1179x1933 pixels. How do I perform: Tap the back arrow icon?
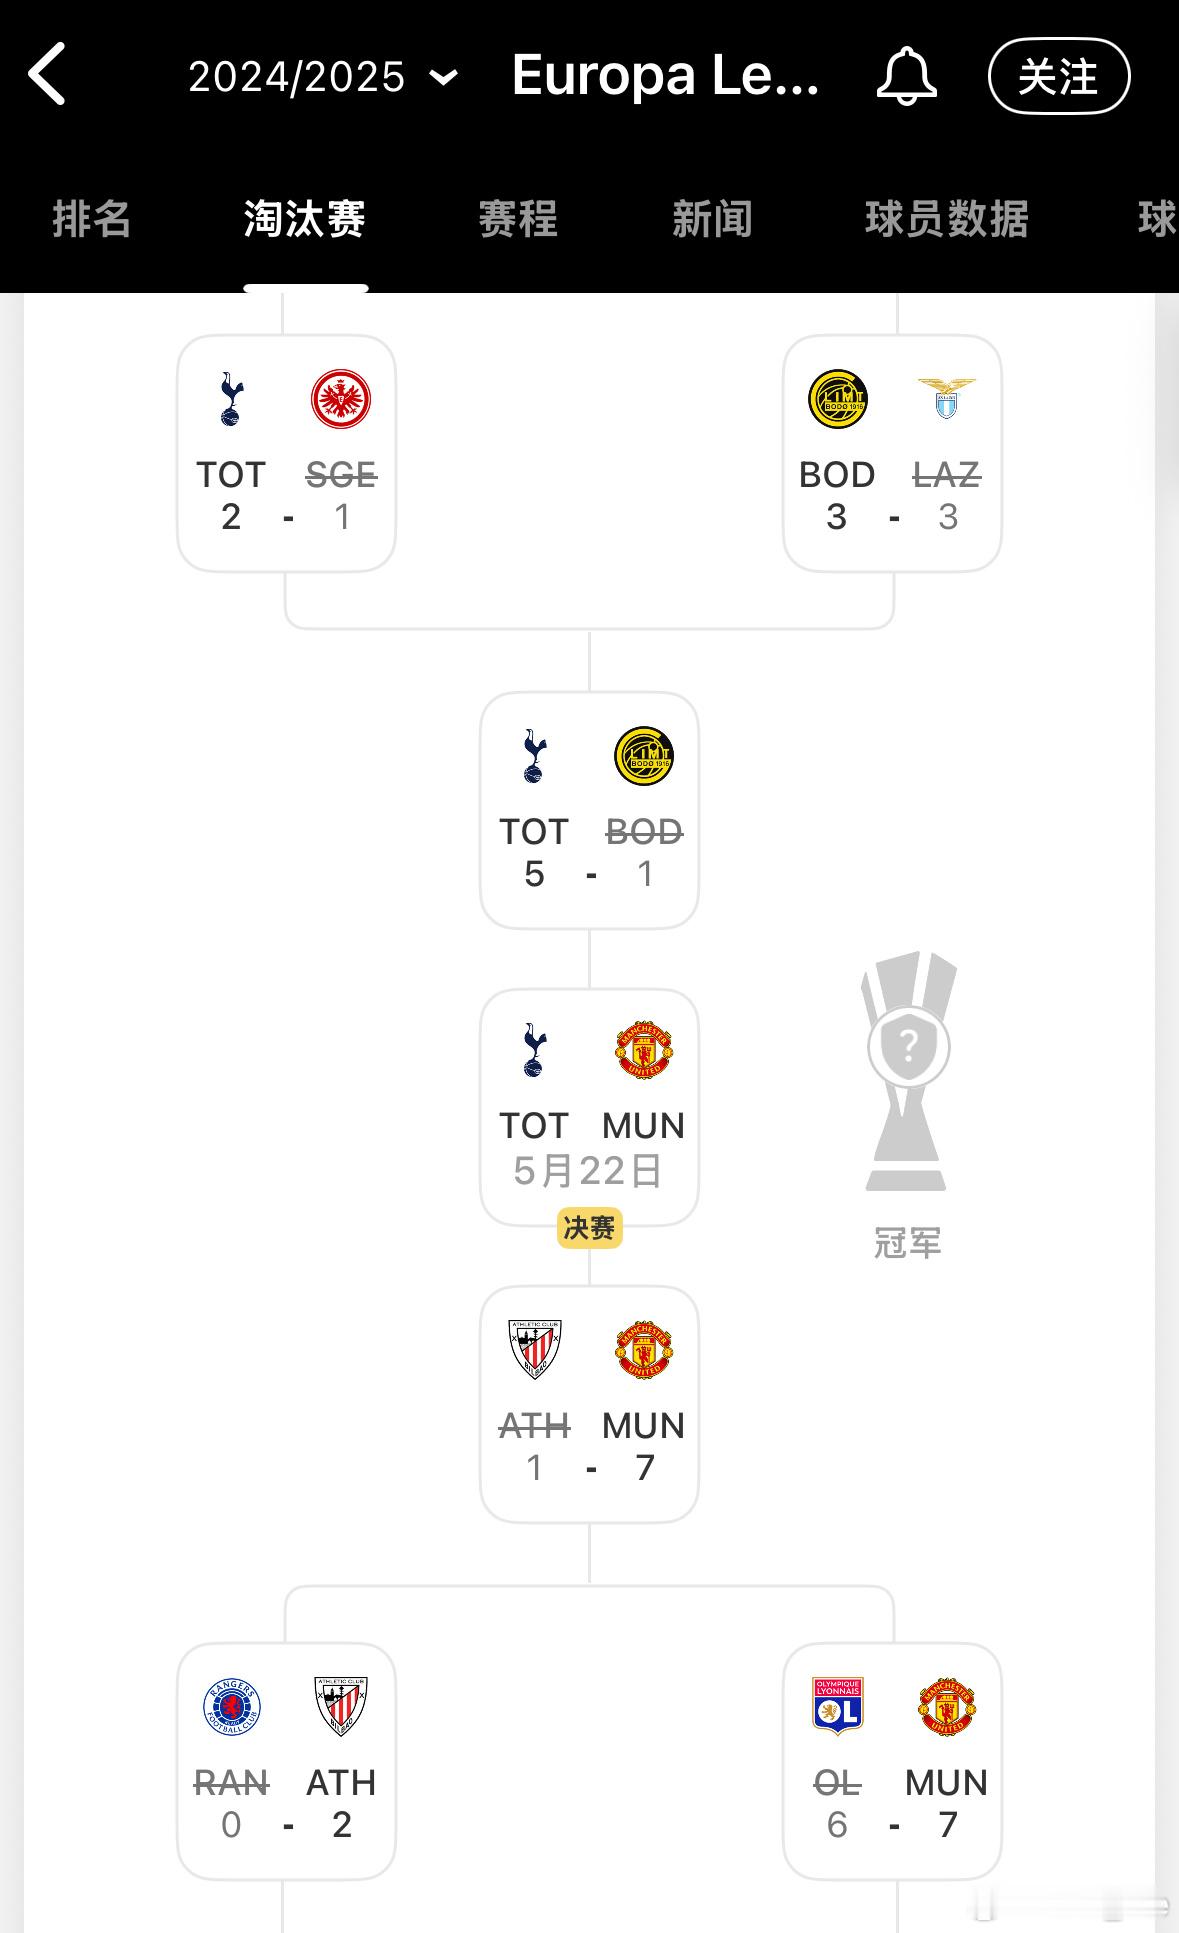click(47, 74)
